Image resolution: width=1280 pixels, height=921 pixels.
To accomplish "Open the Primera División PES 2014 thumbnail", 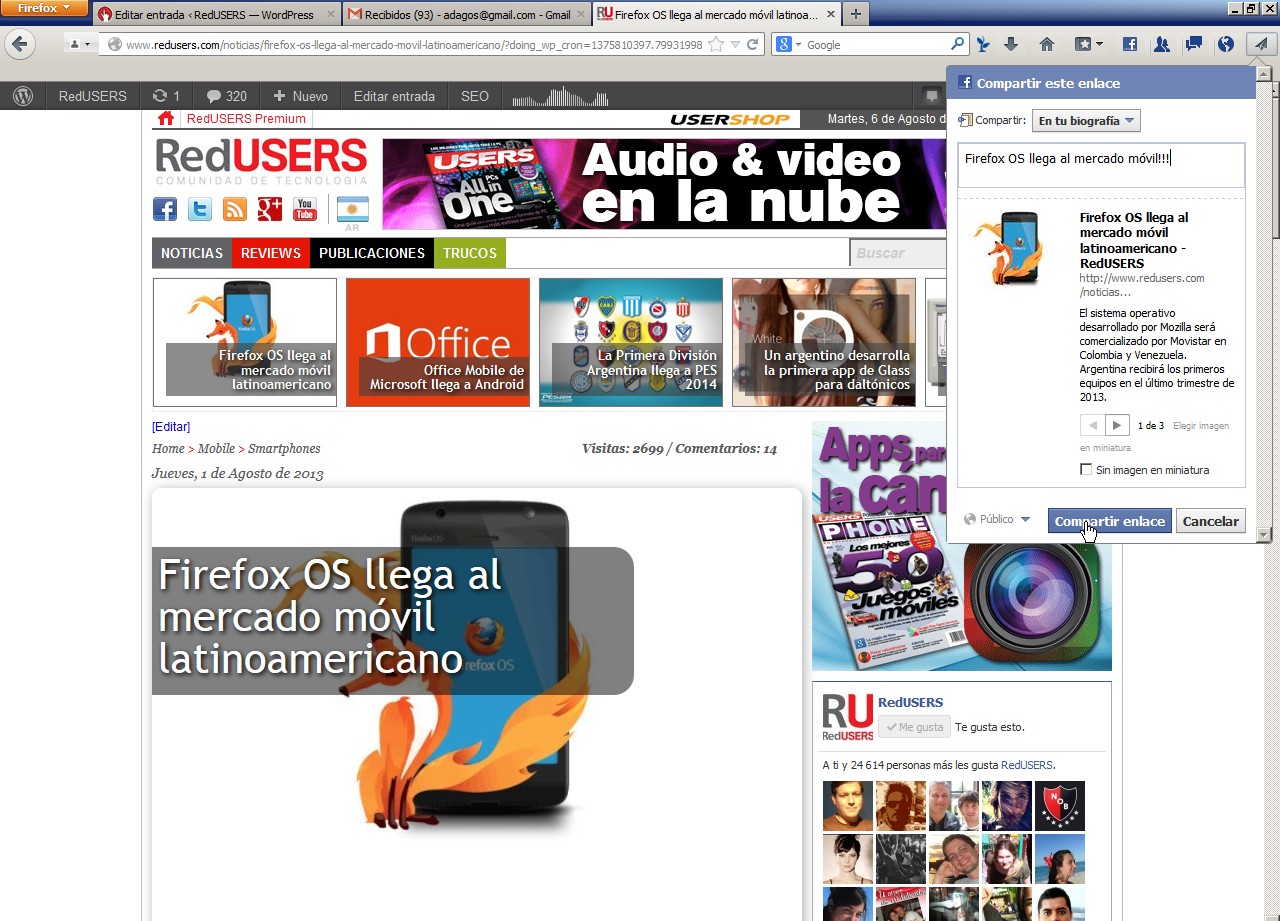I will tap(631, 342).
